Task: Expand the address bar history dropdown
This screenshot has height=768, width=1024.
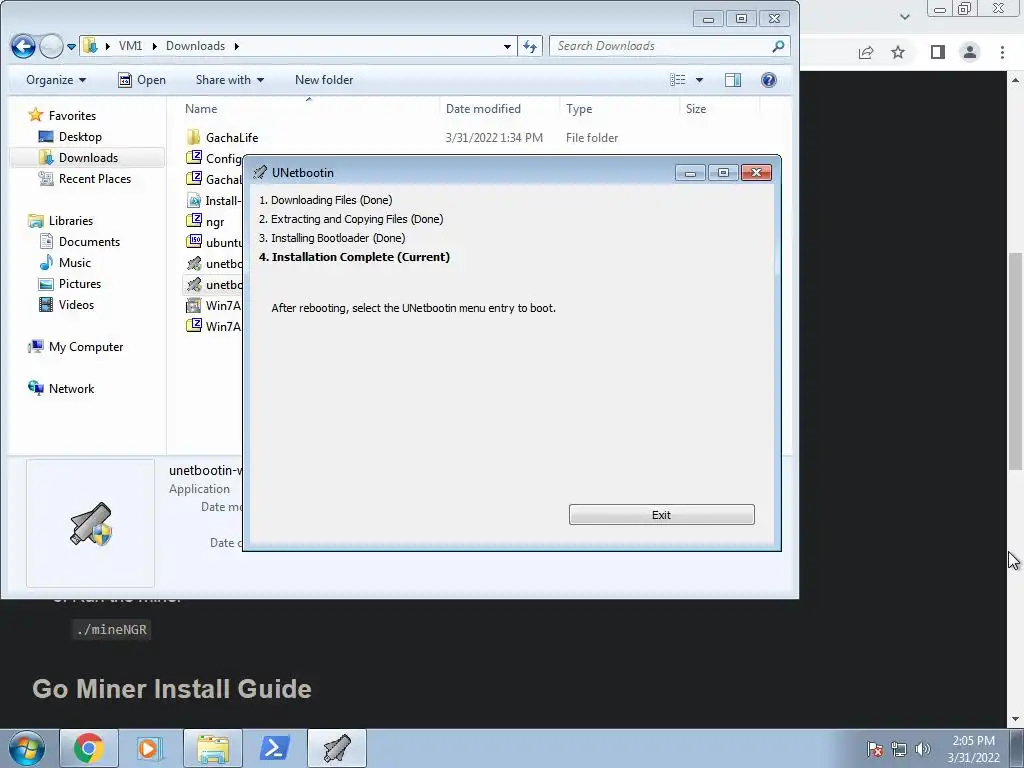Action: click(x=507, y=46)
